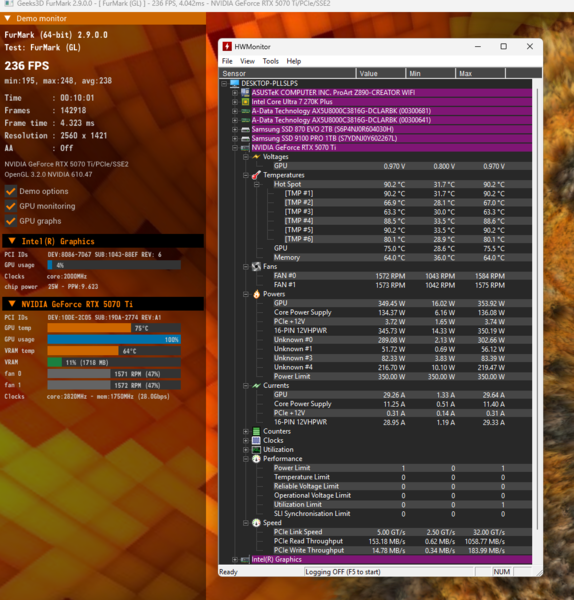574x600 pixels.
Task: Toggle the GPU graphs checkbox
Action: pos(11,221)
